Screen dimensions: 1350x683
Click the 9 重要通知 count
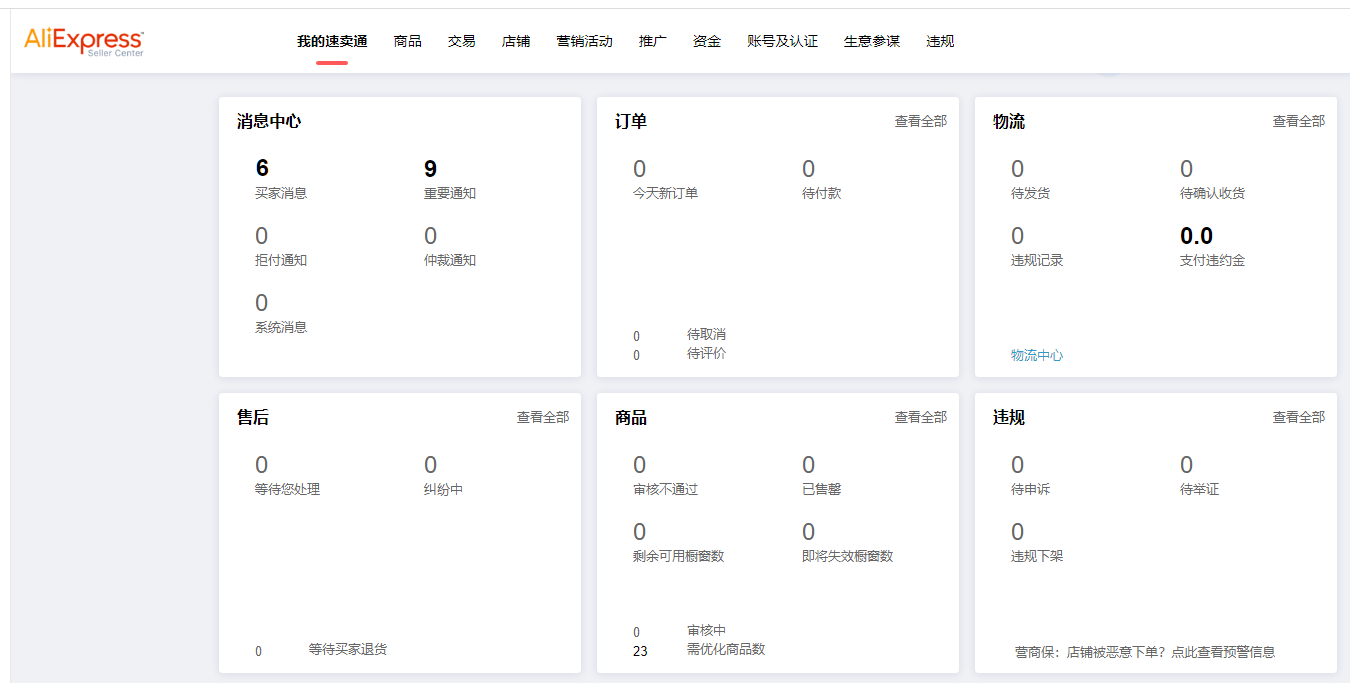431,169
